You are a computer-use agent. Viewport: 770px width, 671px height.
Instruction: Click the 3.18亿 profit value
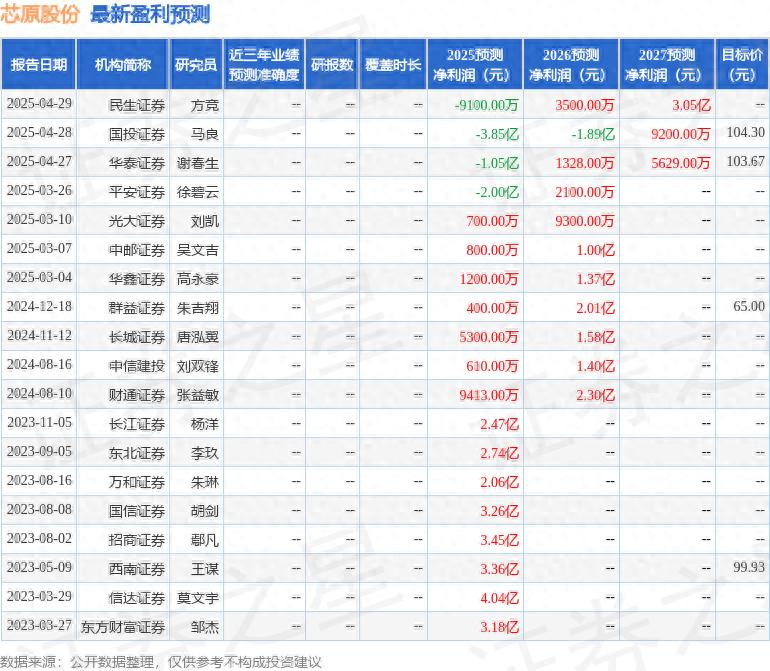pos(499,627)
